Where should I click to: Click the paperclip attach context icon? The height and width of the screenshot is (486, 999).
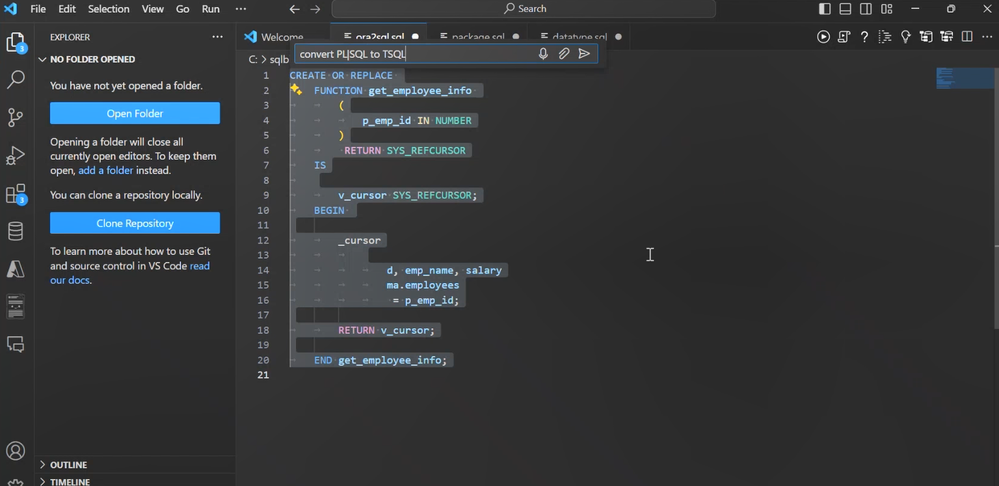point(564,54)
